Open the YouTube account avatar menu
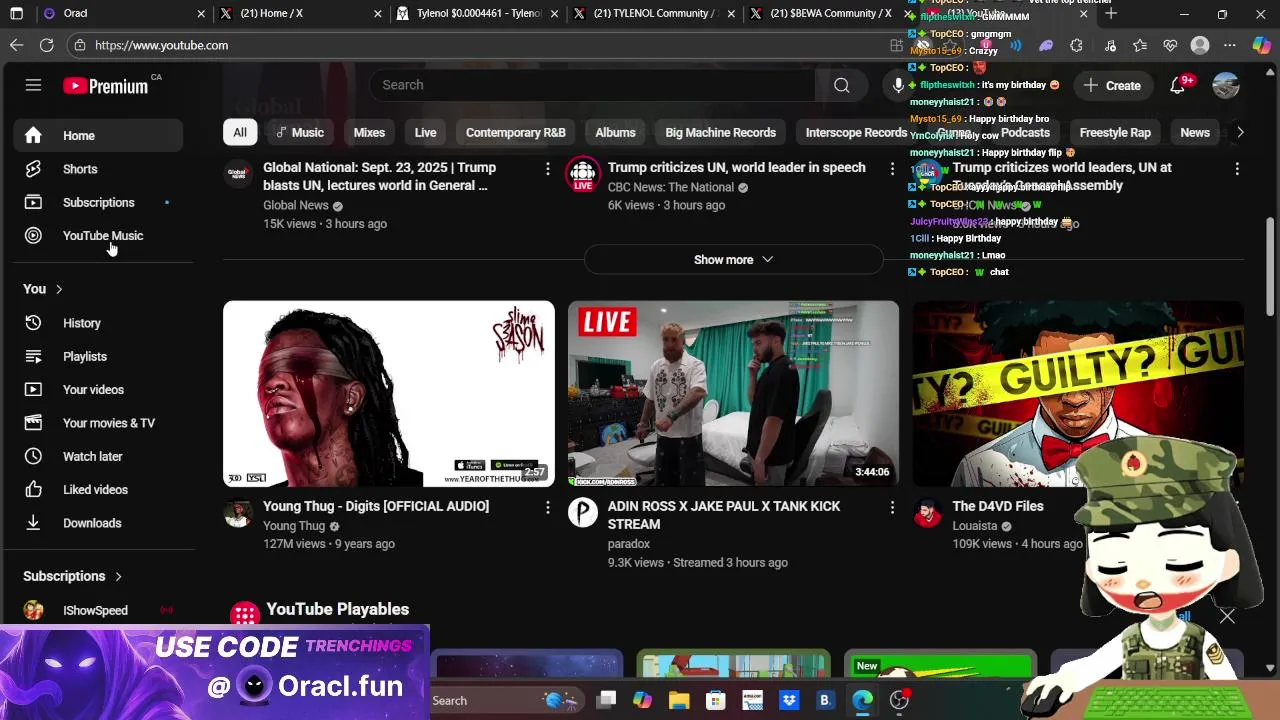Image resolution: width=1280 pixels, height=720 pixels. tap(1226, 85)
